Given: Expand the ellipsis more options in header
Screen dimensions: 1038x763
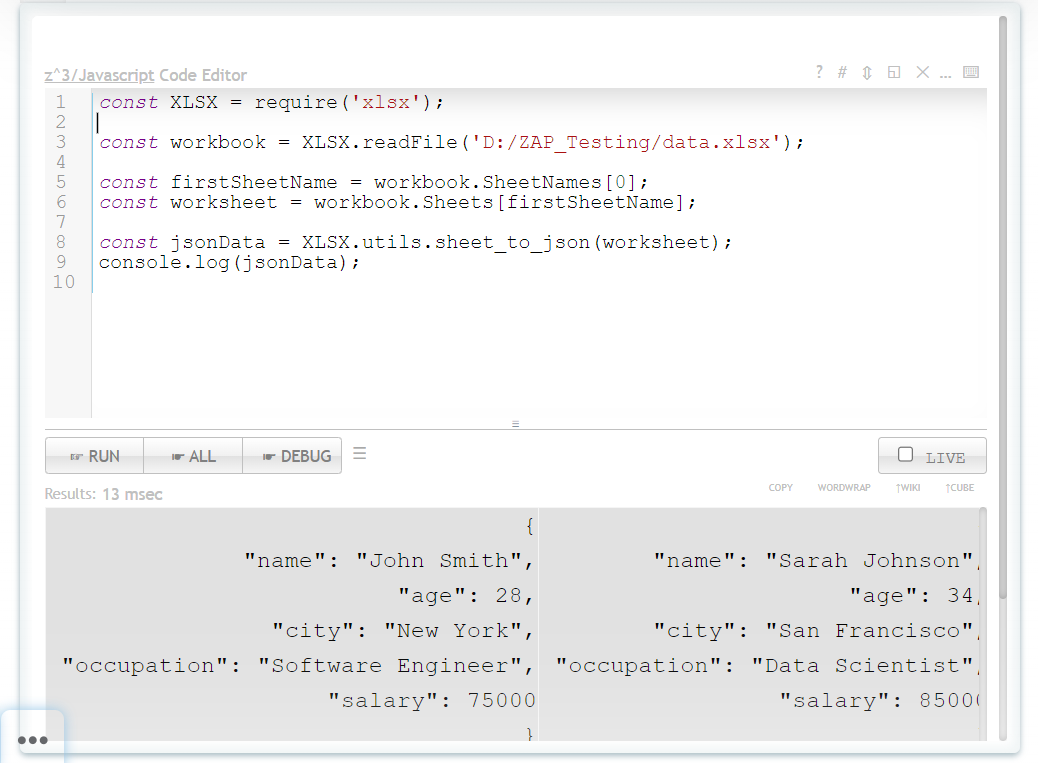Looking at the screenshot, I should click(x=945, y=74).
